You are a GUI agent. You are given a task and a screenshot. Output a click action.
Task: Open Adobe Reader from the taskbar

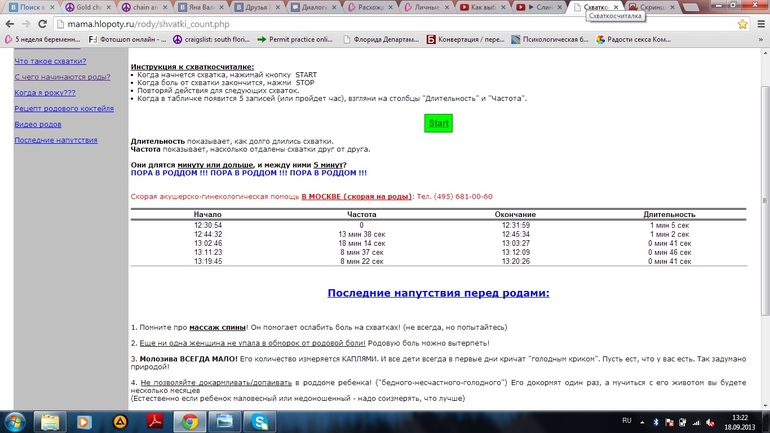[155, 422]
